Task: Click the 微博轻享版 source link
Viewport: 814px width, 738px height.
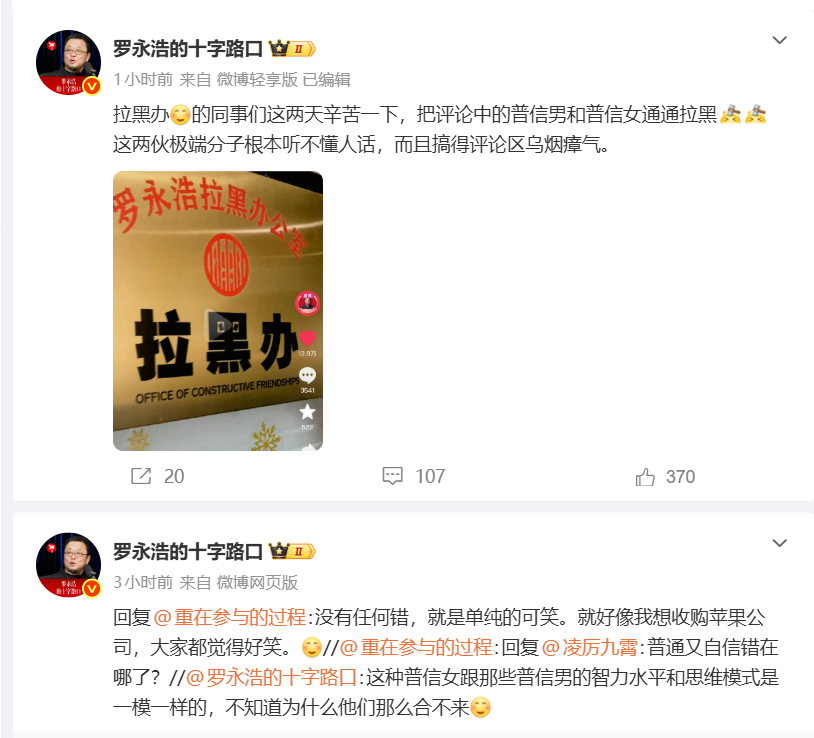Action: tap(257, 79)
